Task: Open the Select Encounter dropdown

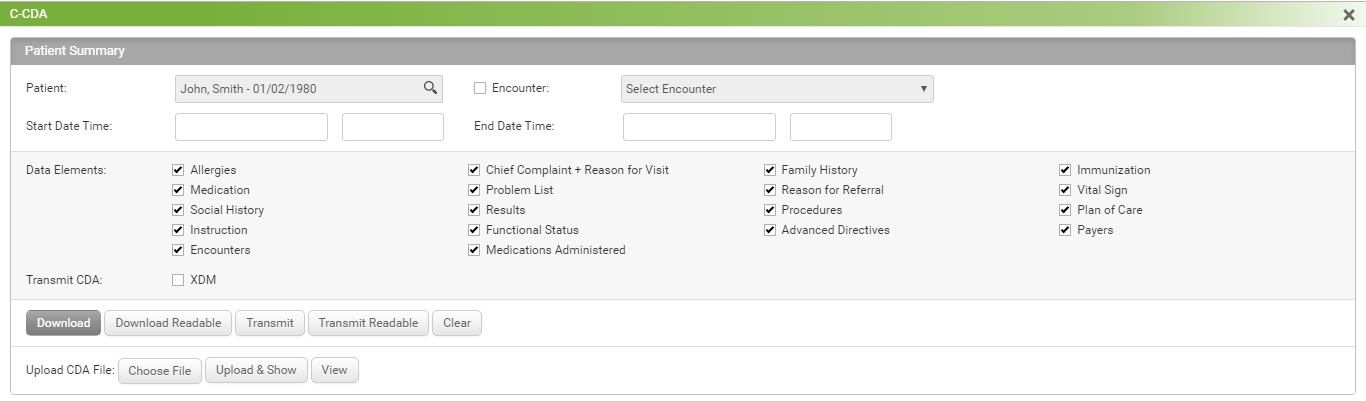Action: coord(777,89)
